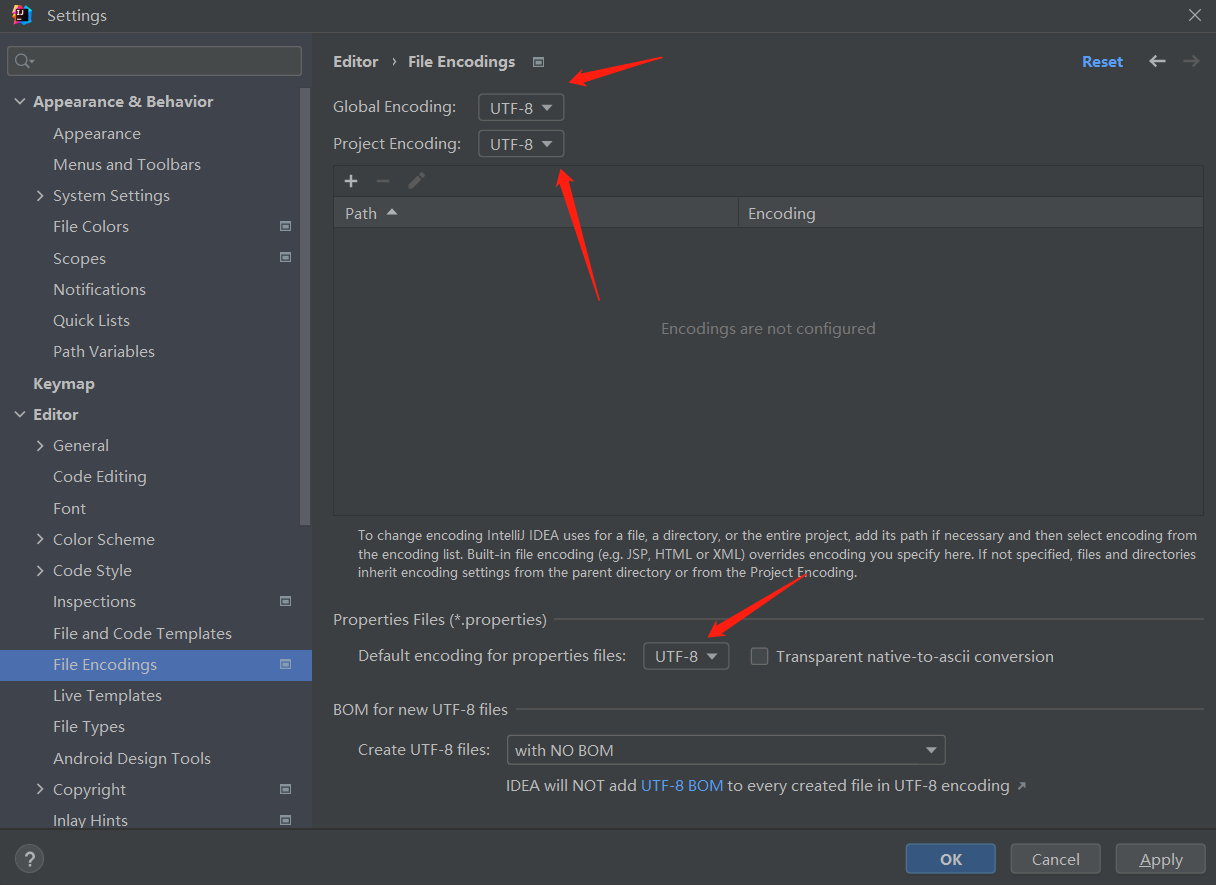The image size is (1216, 885).
Task: Click the Encoding column header
Action: 971,213
